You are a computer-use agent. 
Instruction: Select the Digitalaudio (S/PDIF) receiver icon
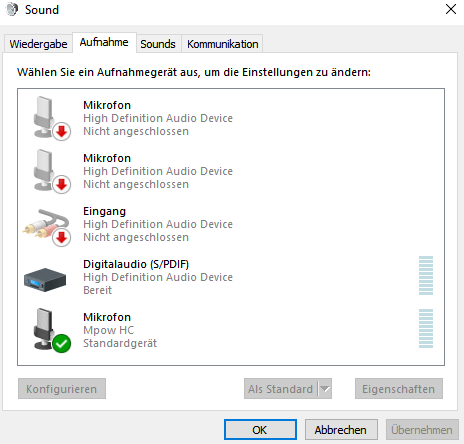click(45, 280)
